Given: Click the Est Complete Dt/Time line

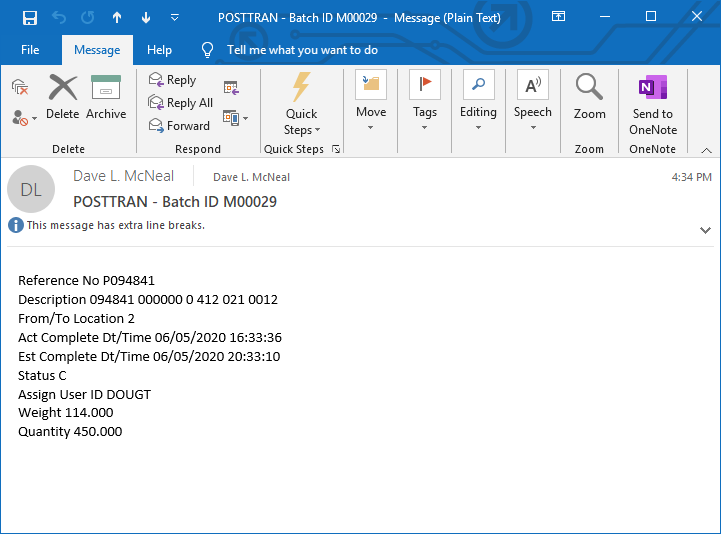Looking at the screenshot, I should 149,356.
